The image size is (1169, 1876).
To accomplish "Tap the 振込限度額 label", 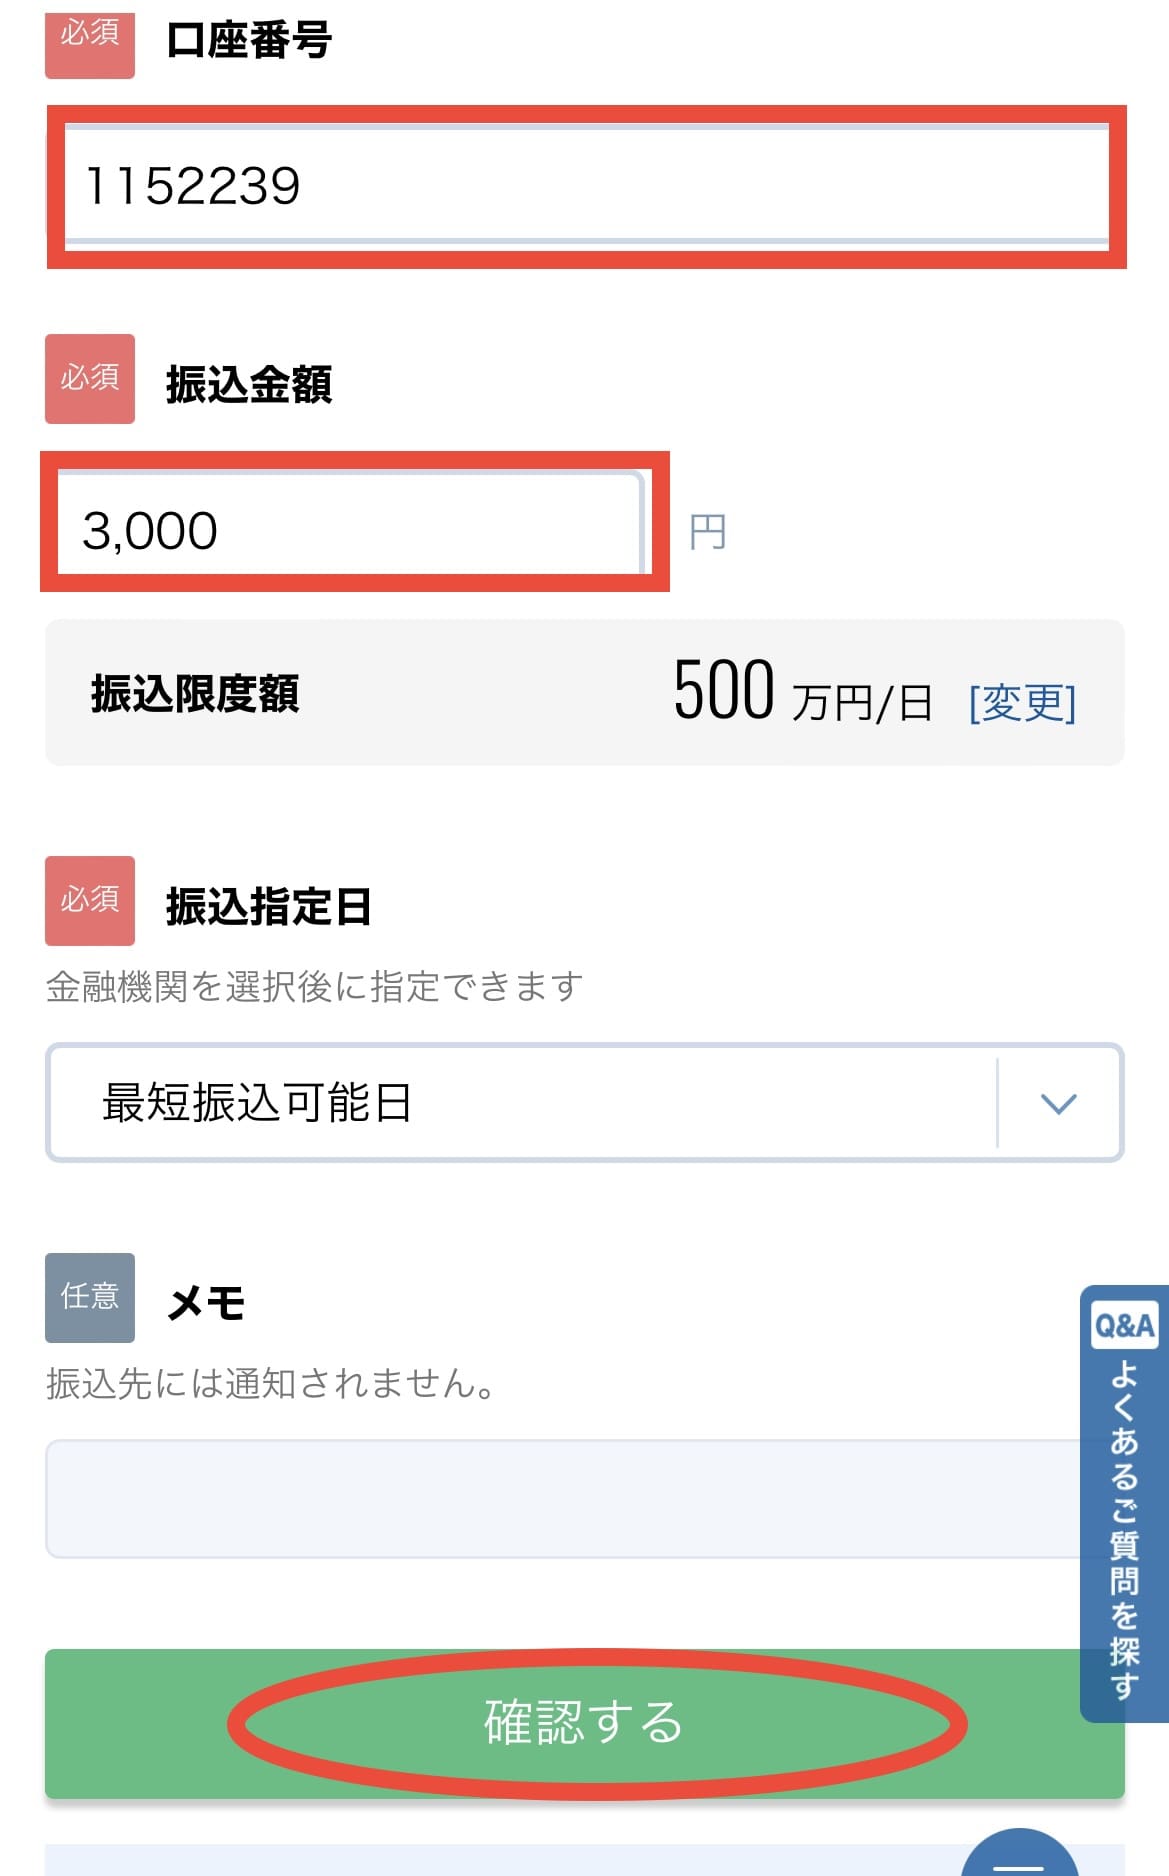I will click(x=195, y=693).
